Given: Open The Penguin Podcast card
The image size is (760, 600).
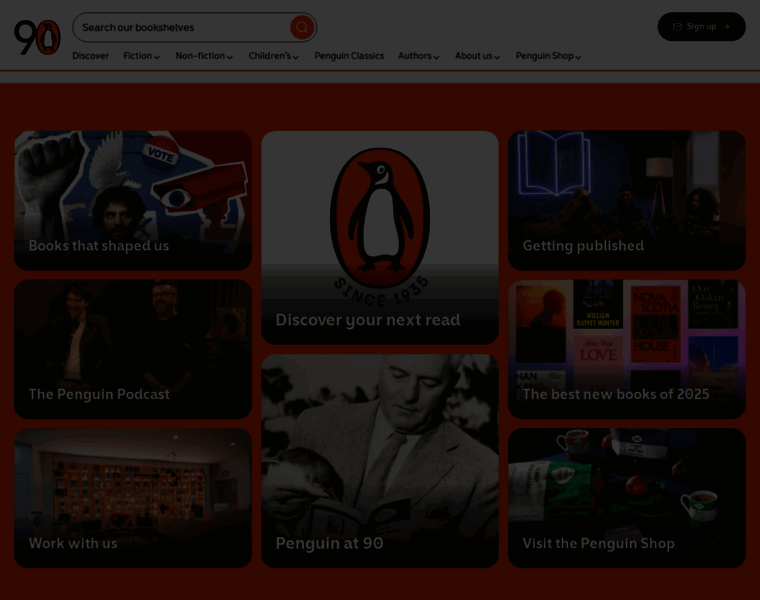Looking at the screenshot, I should [133, 349].
